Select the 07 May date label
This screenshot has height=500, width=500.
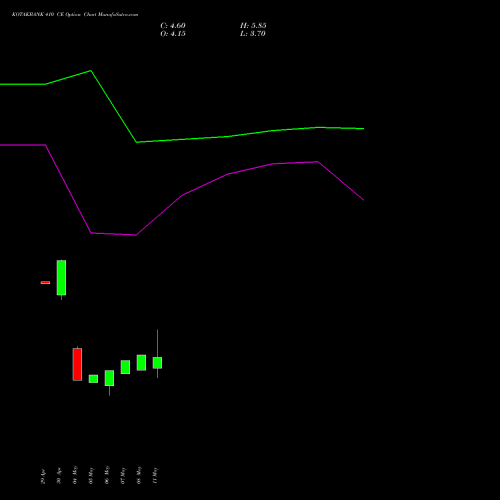[x=123, y=475]
